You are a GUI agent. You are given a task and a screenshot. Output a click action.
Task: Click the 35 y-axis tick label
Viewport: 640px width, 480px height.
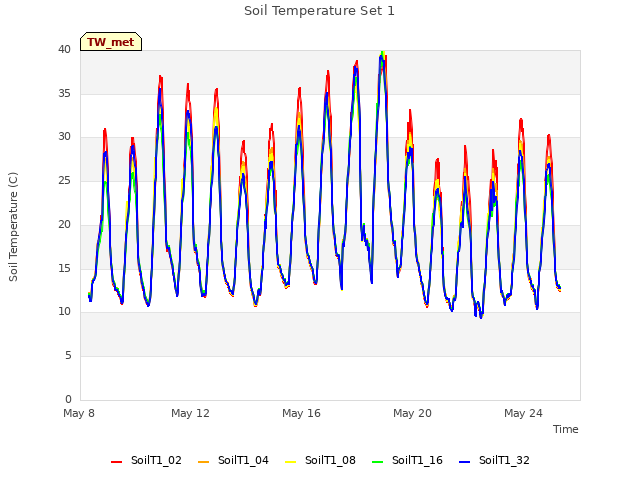click(64, 93)
